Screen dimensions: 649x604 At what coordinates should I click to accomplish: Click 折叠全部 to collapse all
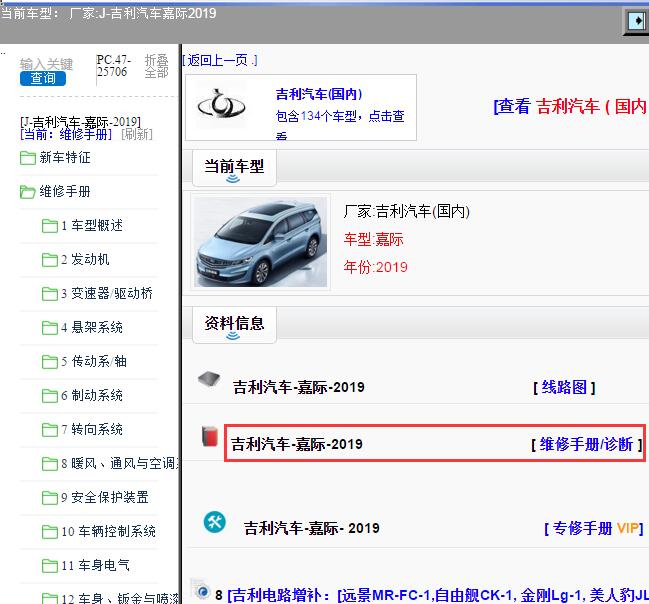coord(156,66)
